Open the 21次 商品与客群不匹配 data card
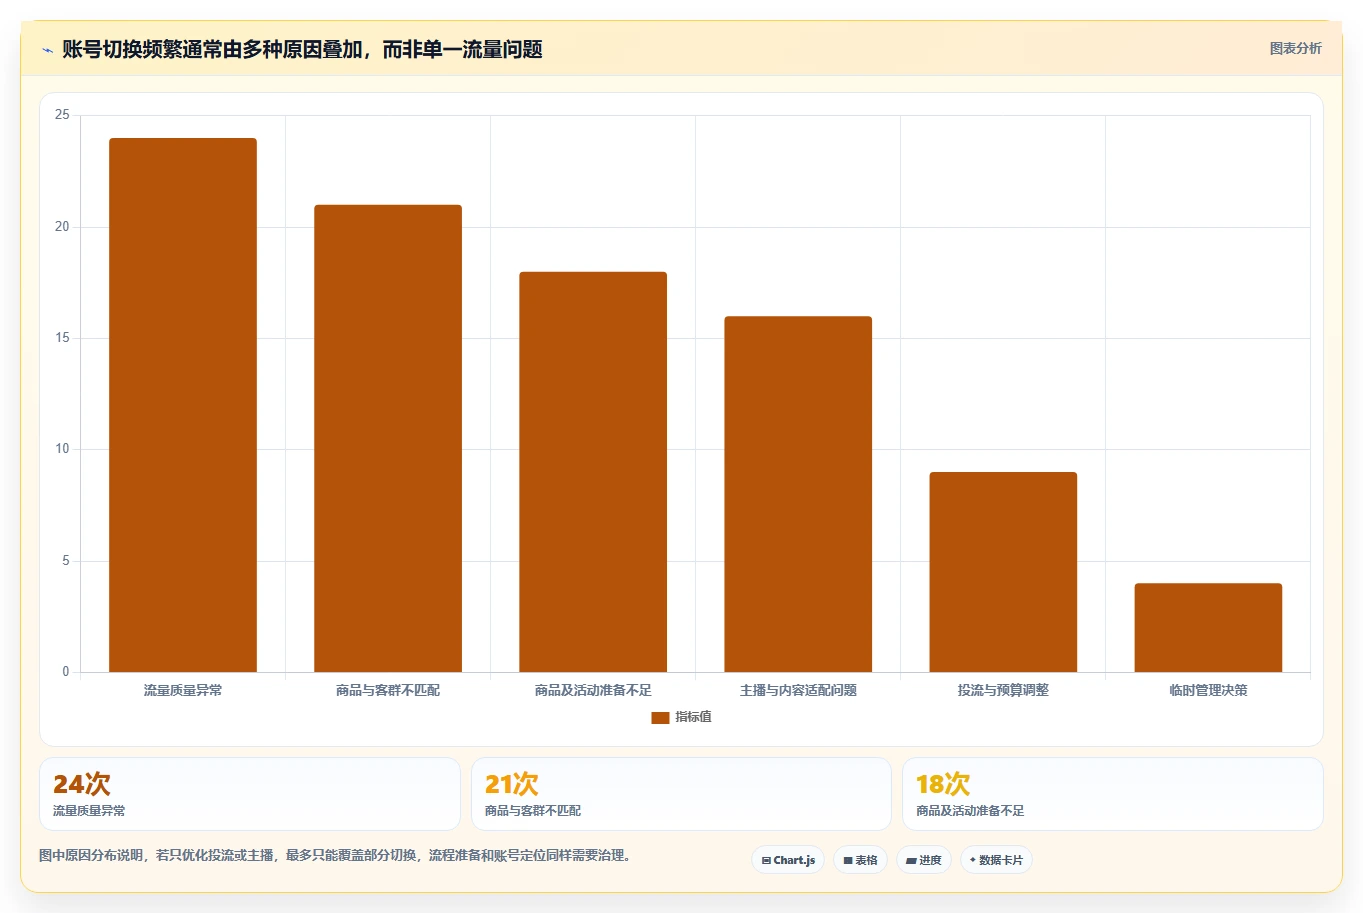Image resolution: width=1363 pixels, height=913 pixels. 681,794
